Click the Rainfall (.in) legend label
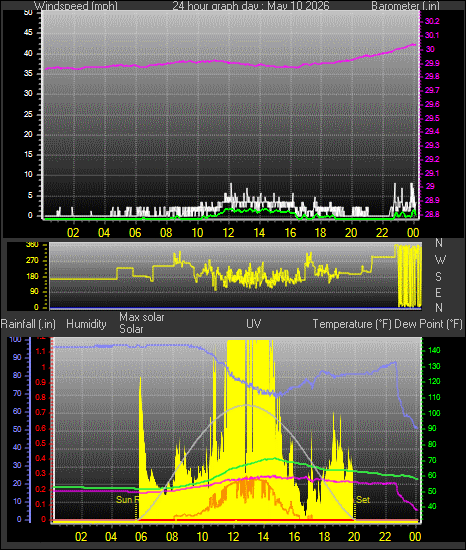Screen dimensions: 466x550 tap(28, 324)
